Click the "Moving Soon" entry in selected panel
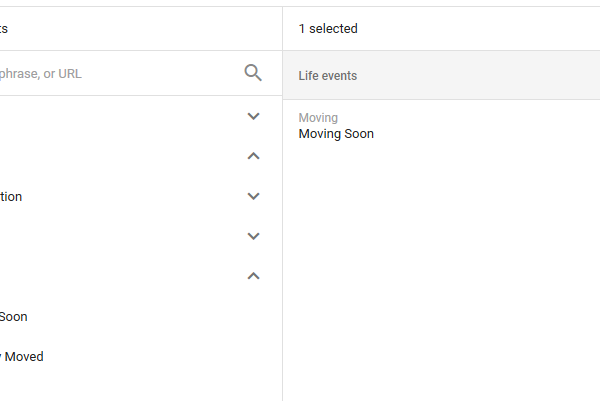 pos(336,134)
